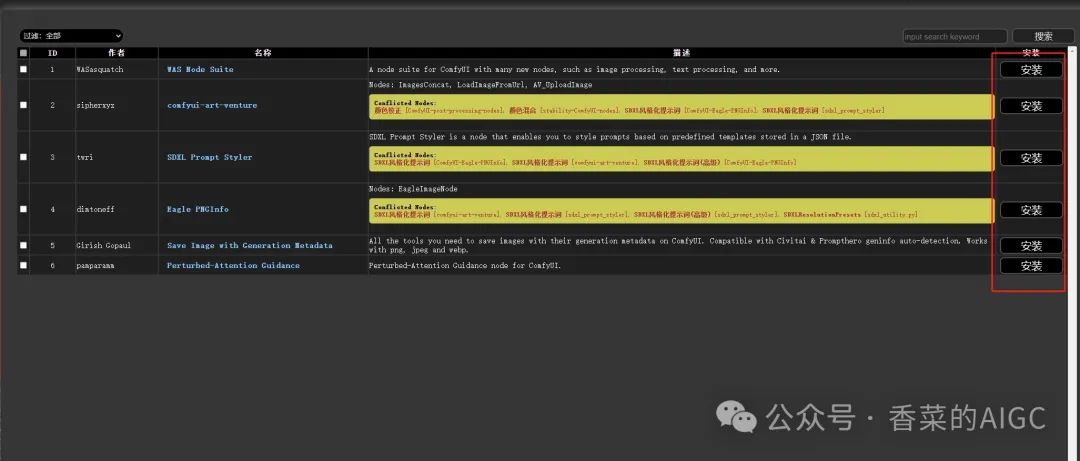
Task: Open the Perturbed-Attention Guidance link
Action: point(233,265)
